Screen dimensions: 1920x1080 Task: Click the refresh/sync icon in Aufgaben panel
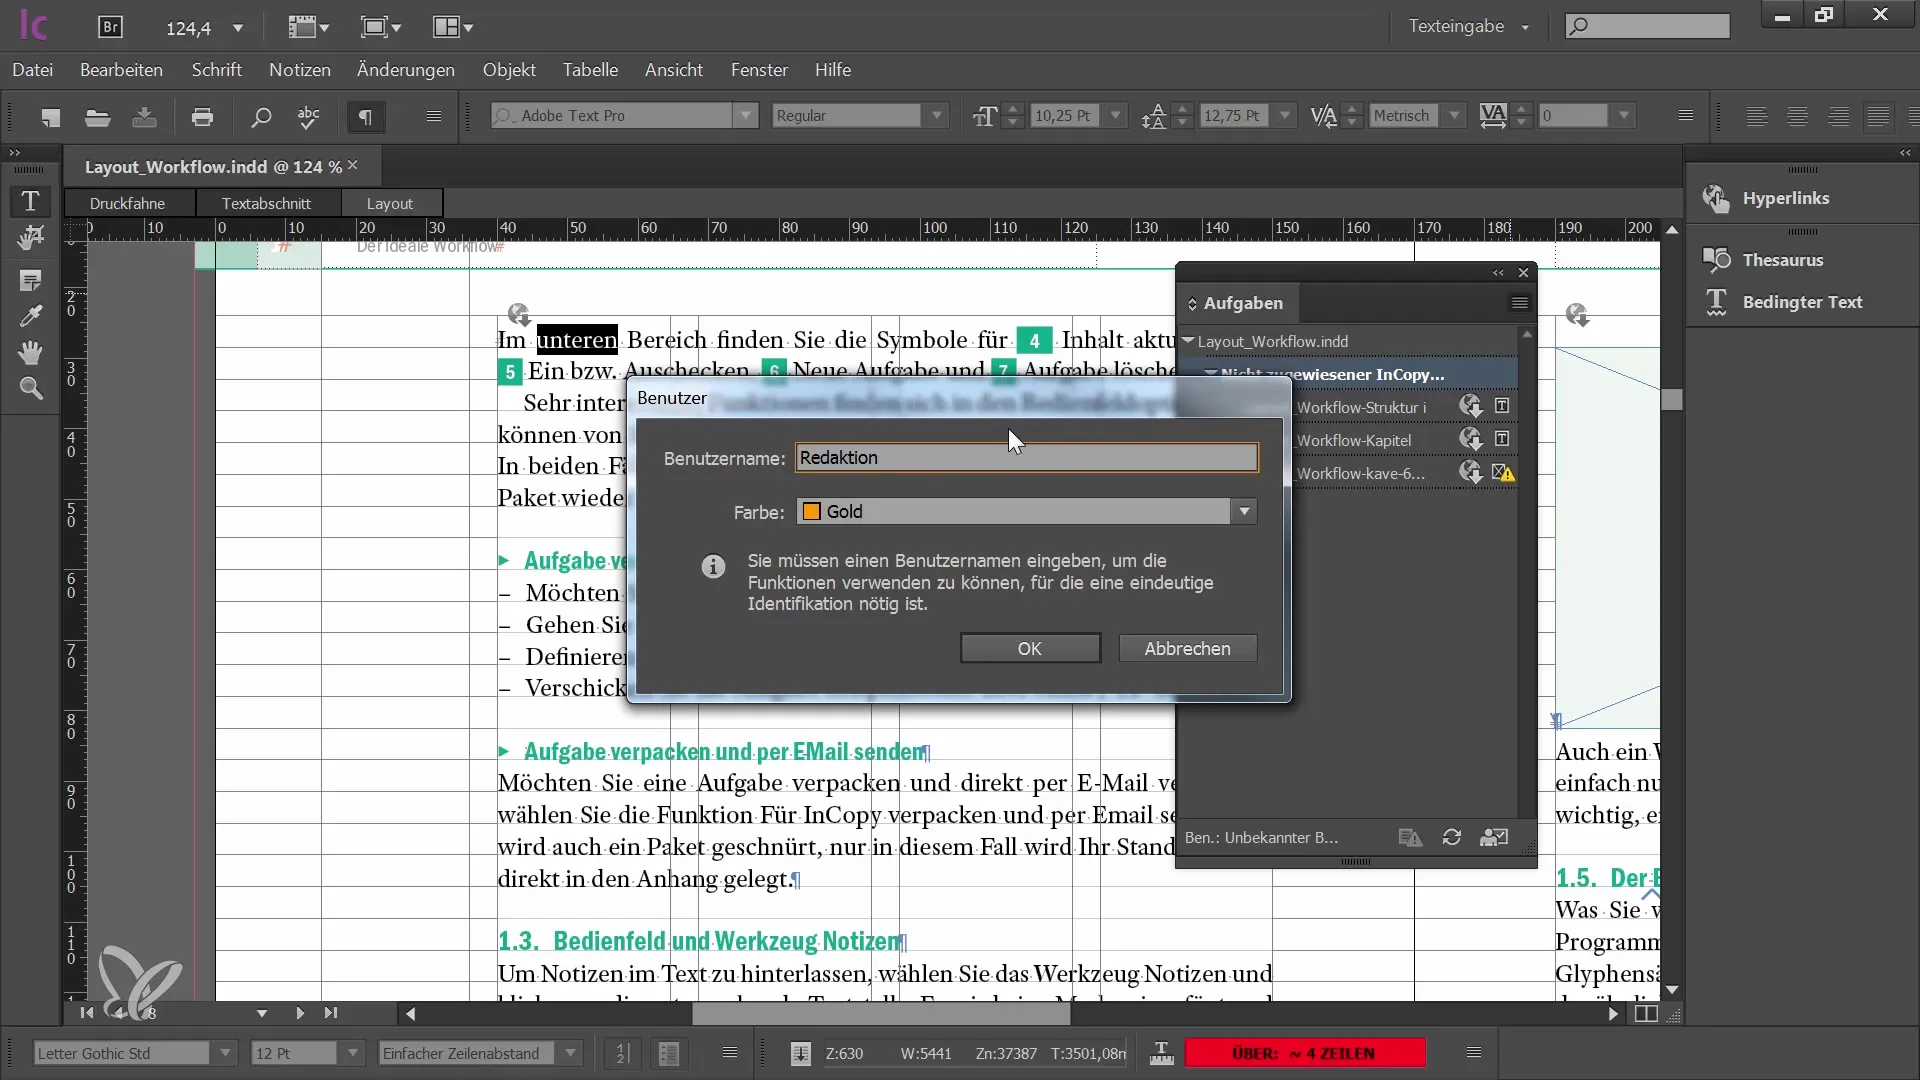[1451, 837]
